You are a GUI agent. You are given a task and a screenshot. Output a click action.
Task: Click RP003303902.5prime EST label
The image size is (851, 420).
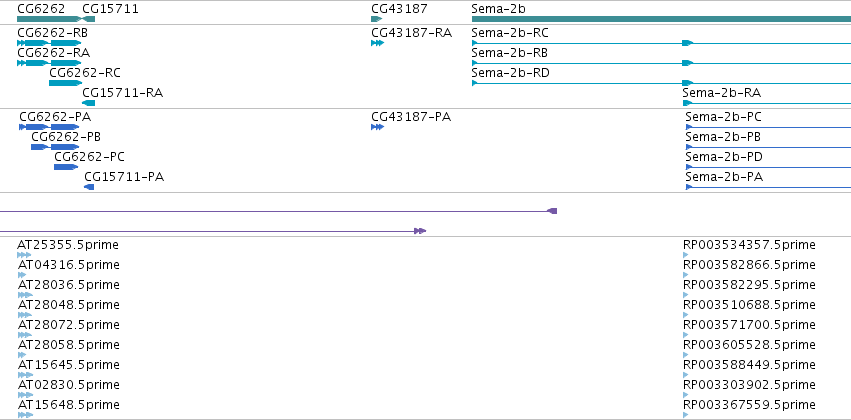pos(749,385)
